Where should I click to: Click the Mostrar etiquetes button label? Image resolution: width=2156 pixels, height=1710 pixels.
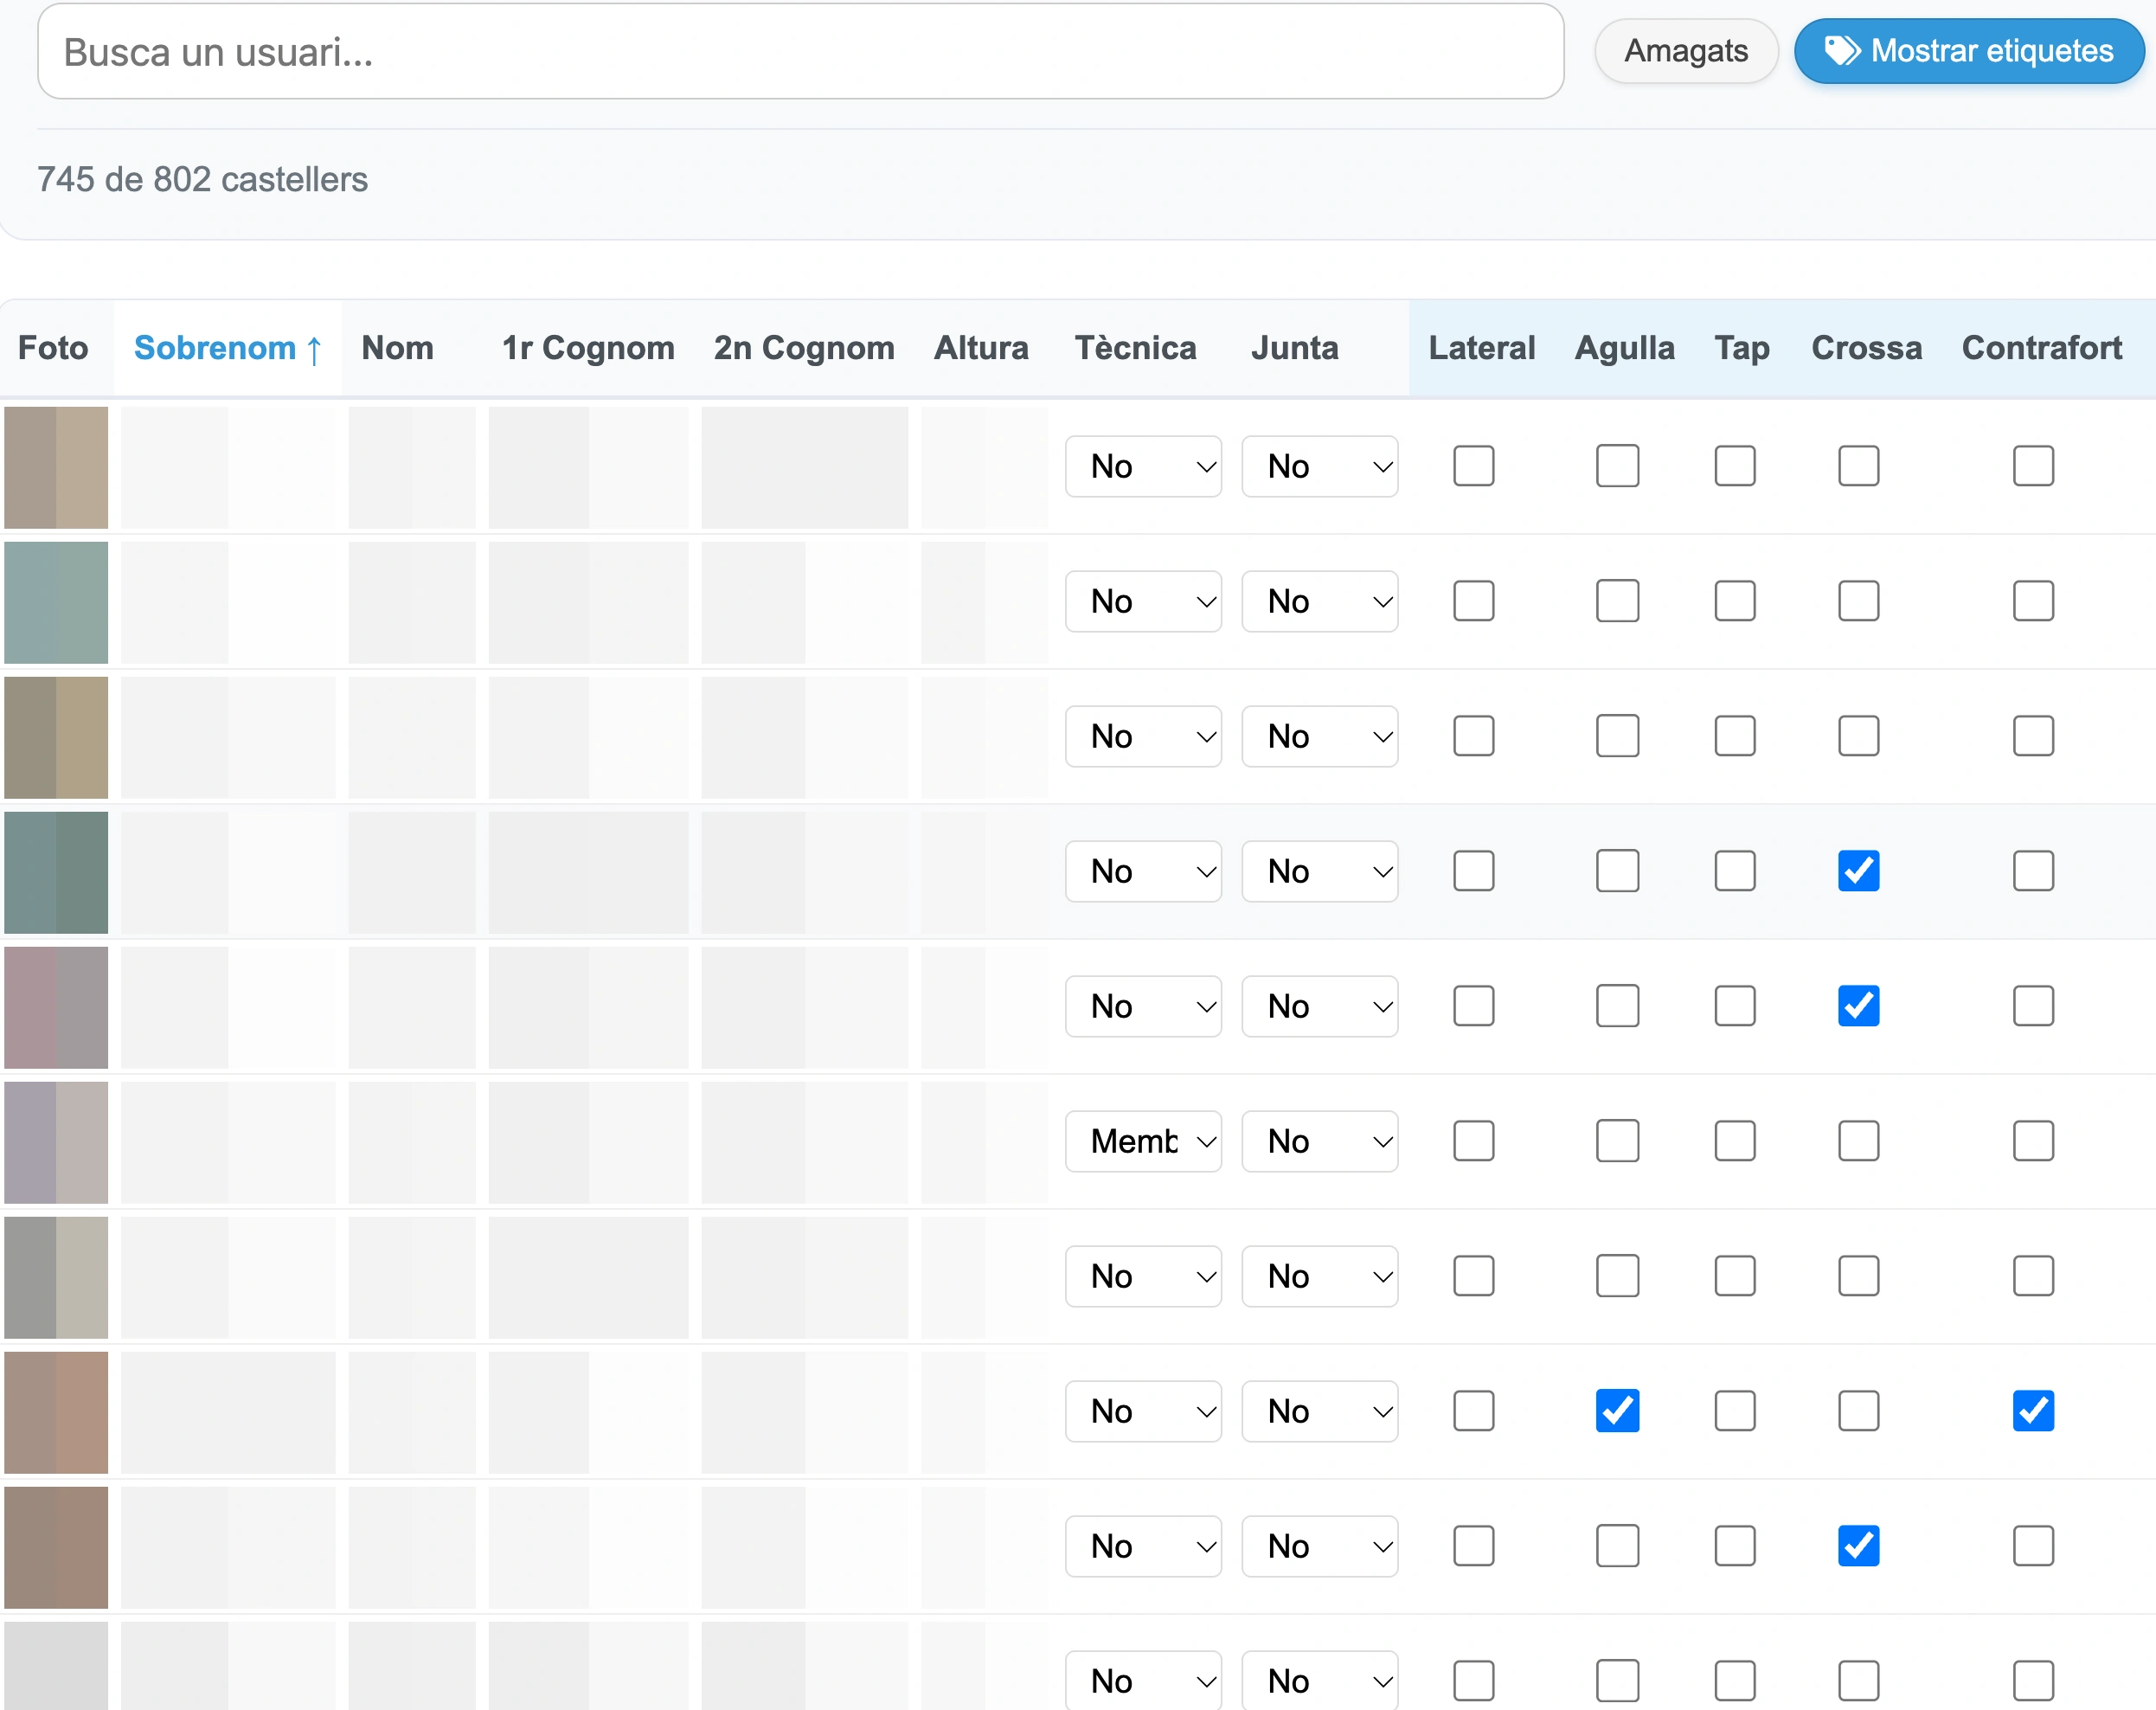coord(1991,51)
